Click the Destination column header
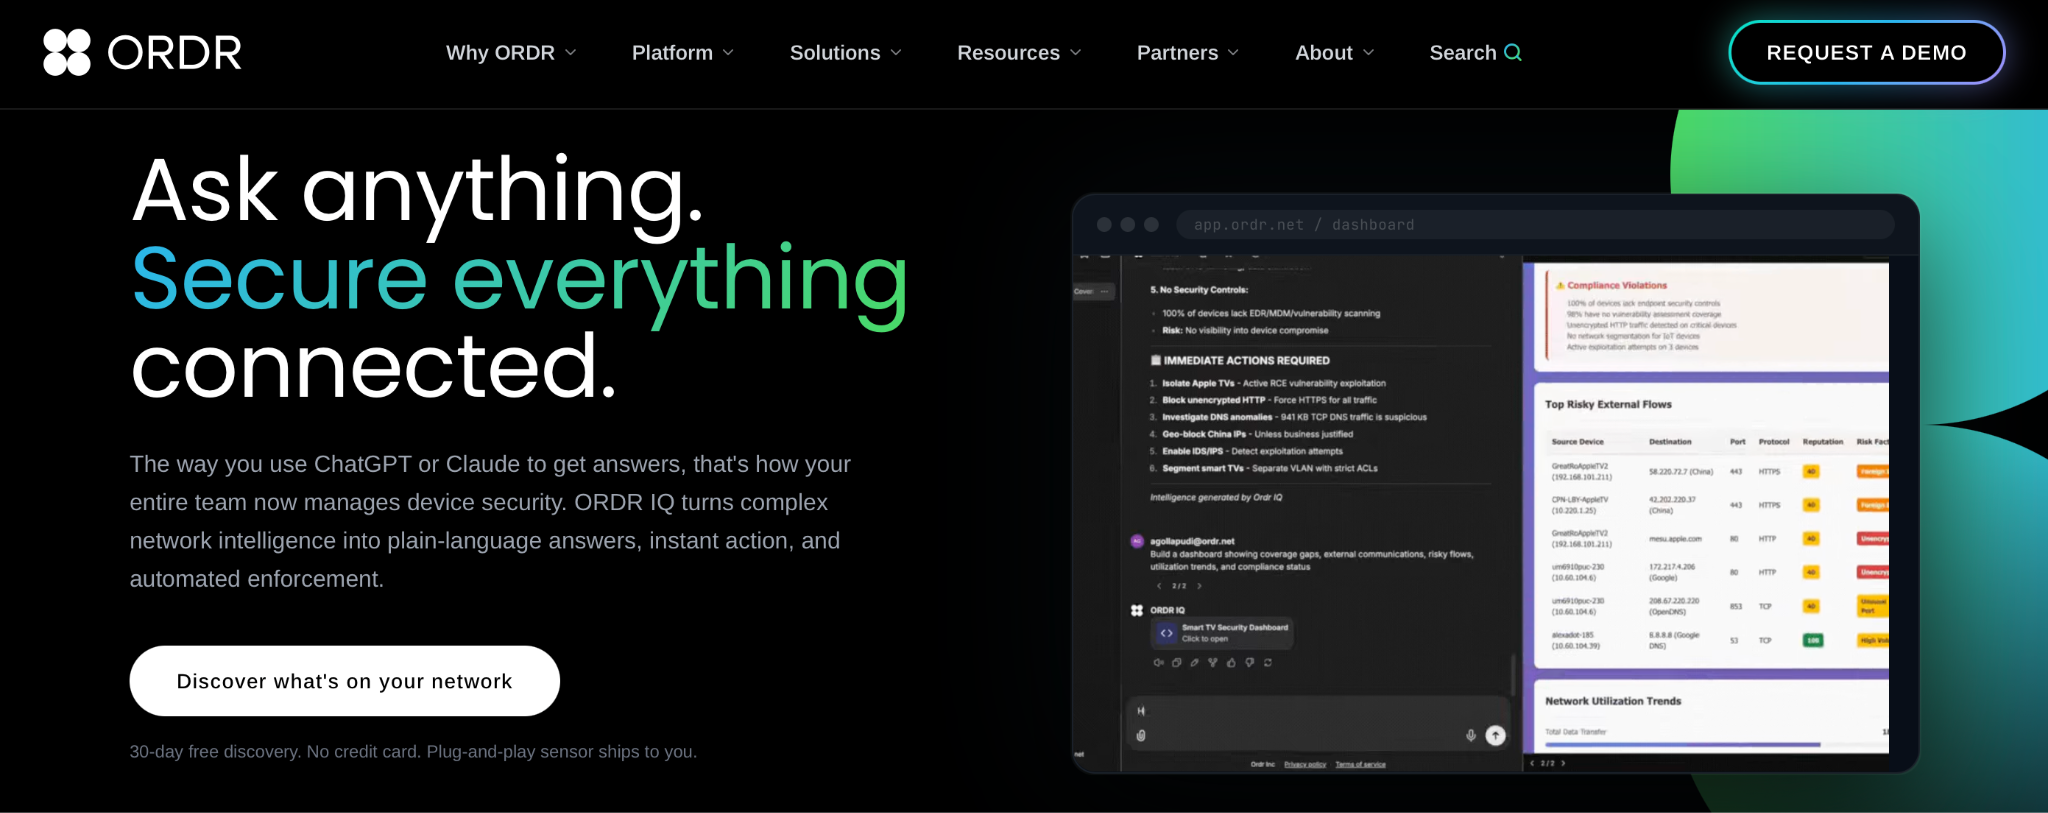 tap(1670, 442)
